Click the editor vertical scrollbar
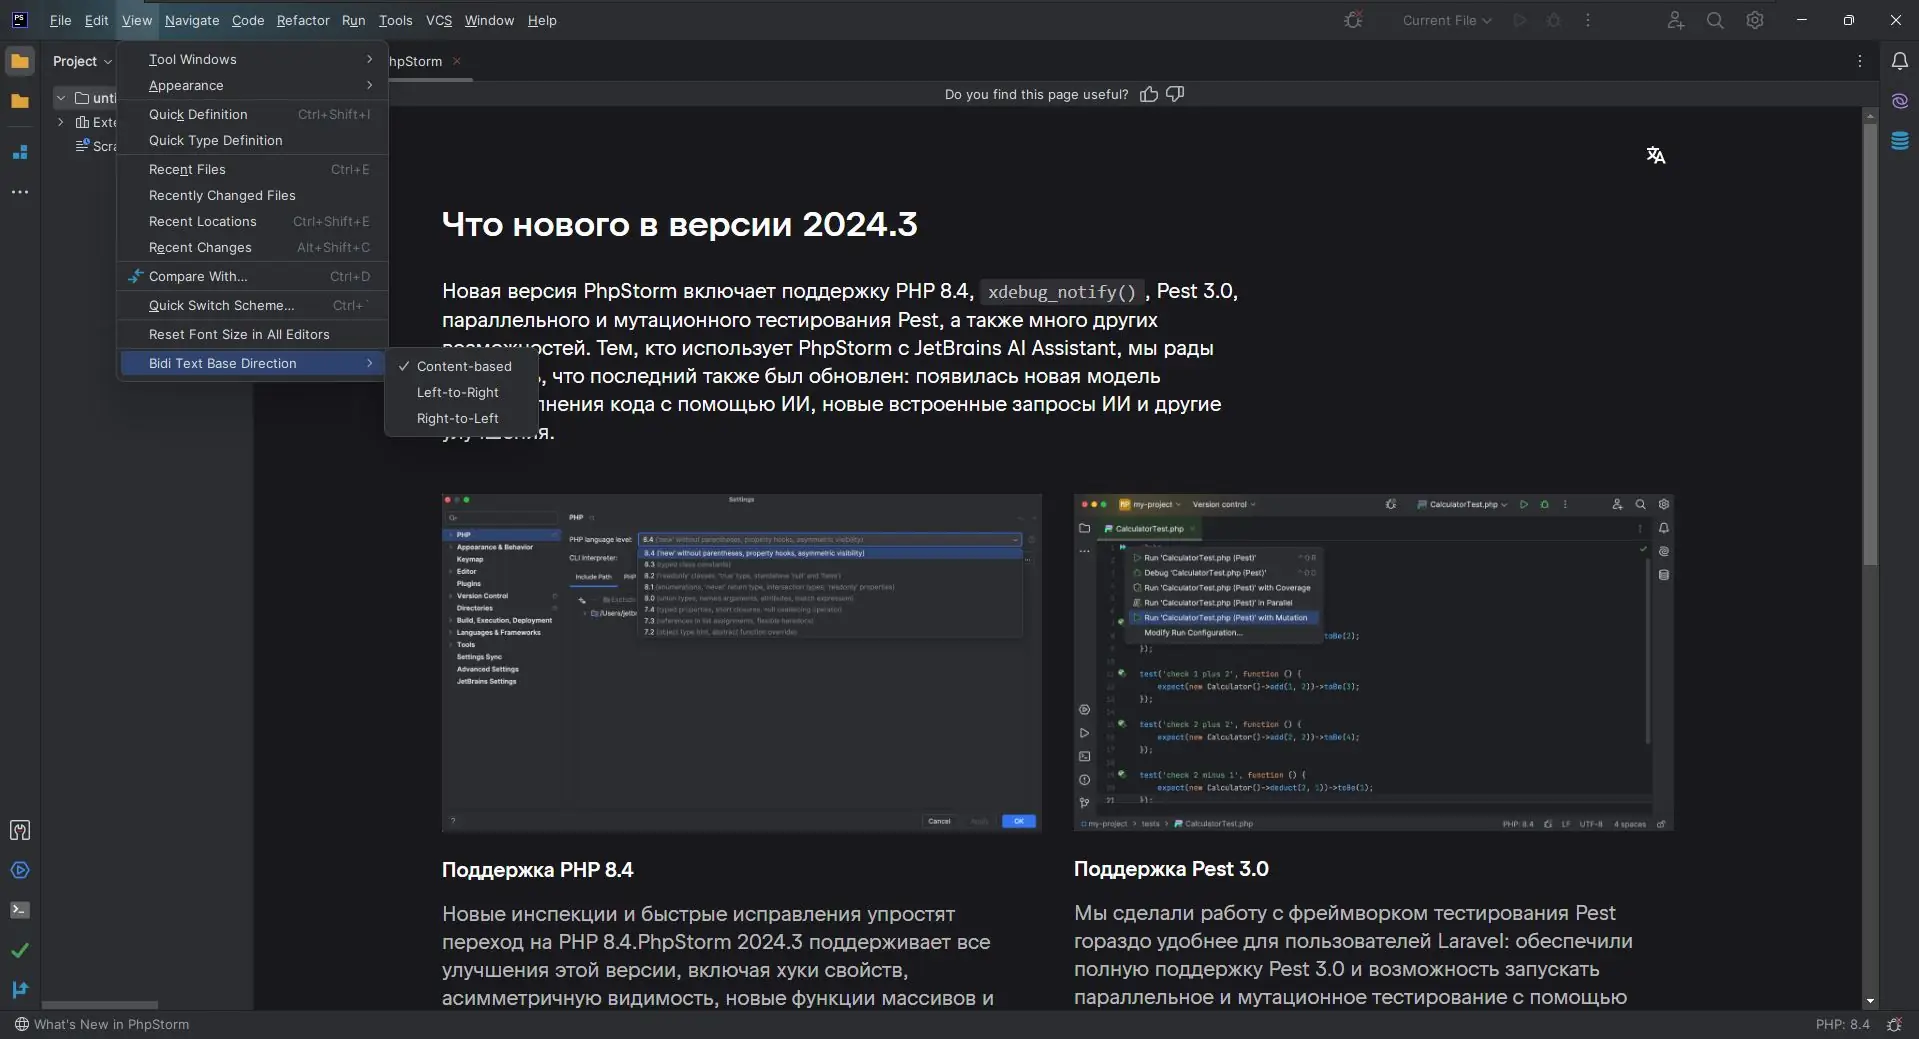The height and width of the screenshot is (1039, 1919). click(1869, 340)
